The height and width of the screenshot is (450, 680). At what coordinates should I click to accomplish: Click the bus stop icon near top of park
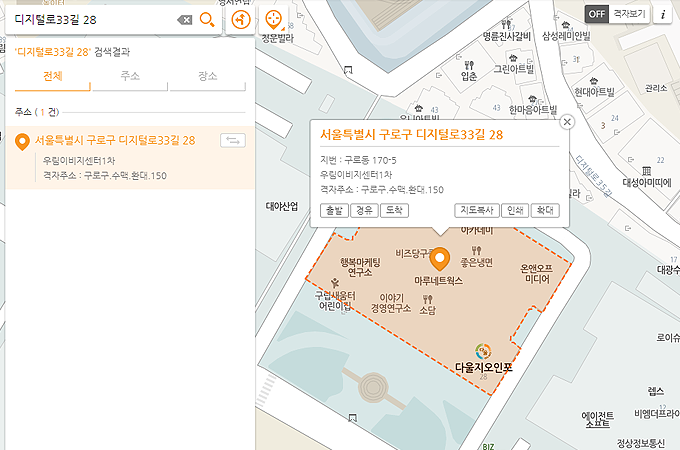click(x=348, y=69)
